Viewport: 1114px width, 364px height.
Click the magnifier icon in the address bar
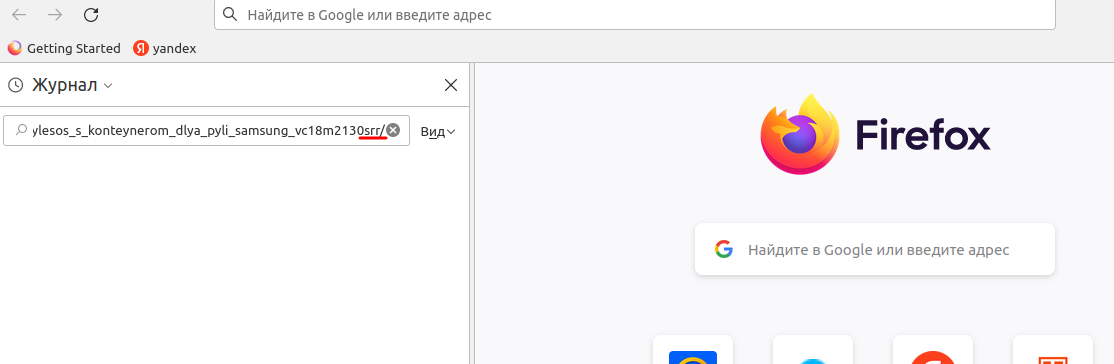(x=229, y=14)
